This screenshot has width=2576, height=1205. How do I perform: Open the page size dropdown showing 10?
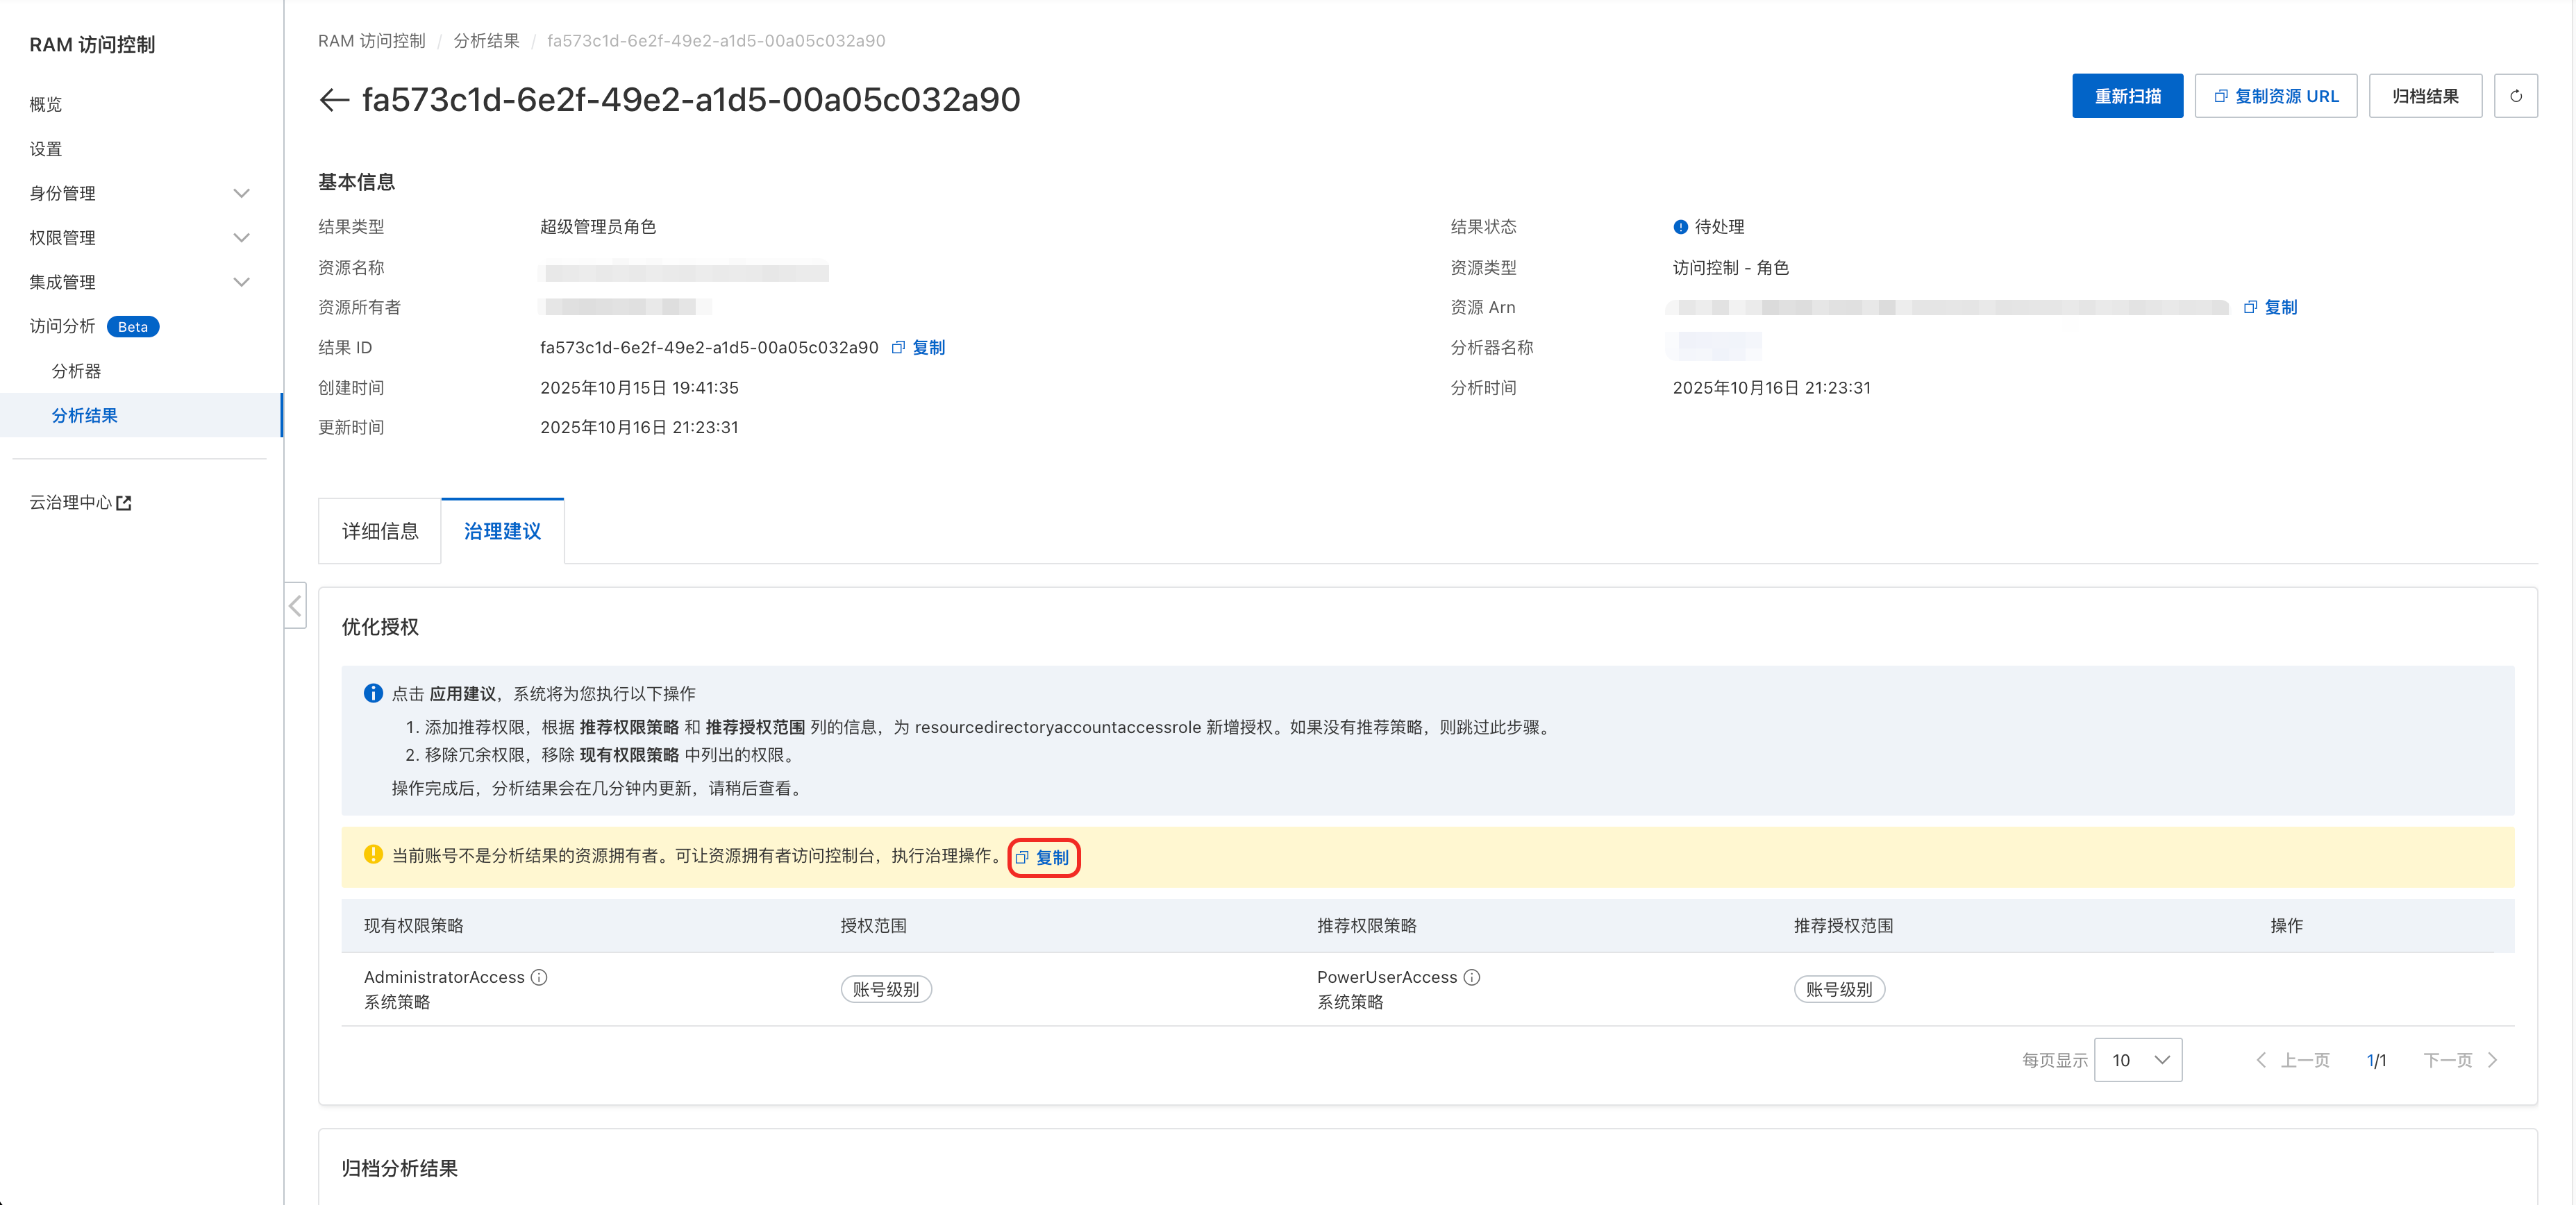pos(2138,1061)
